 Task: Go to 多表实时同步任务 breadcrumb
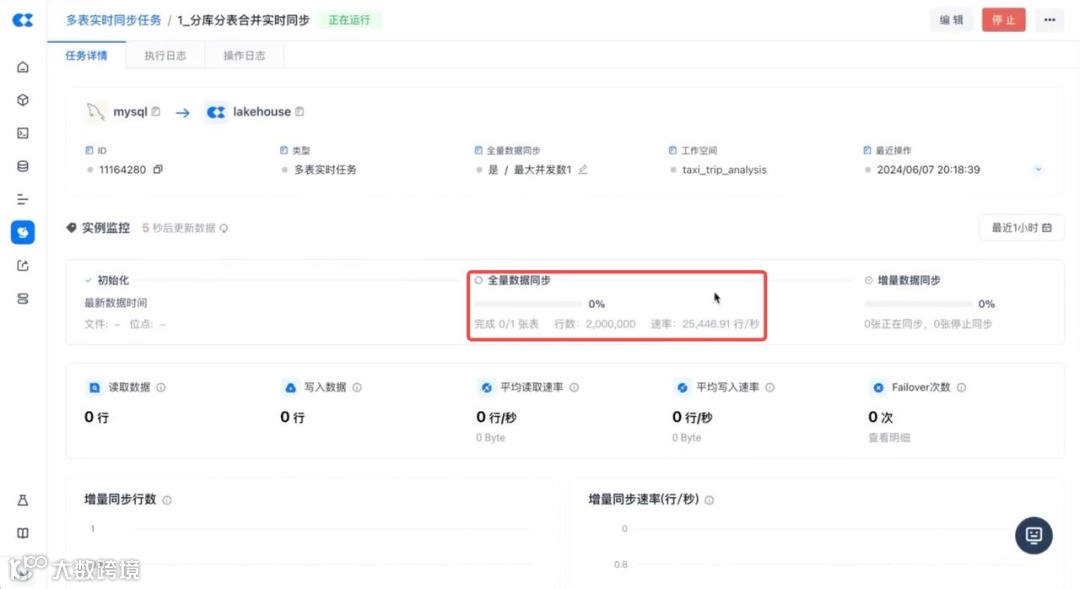point(114,20)
